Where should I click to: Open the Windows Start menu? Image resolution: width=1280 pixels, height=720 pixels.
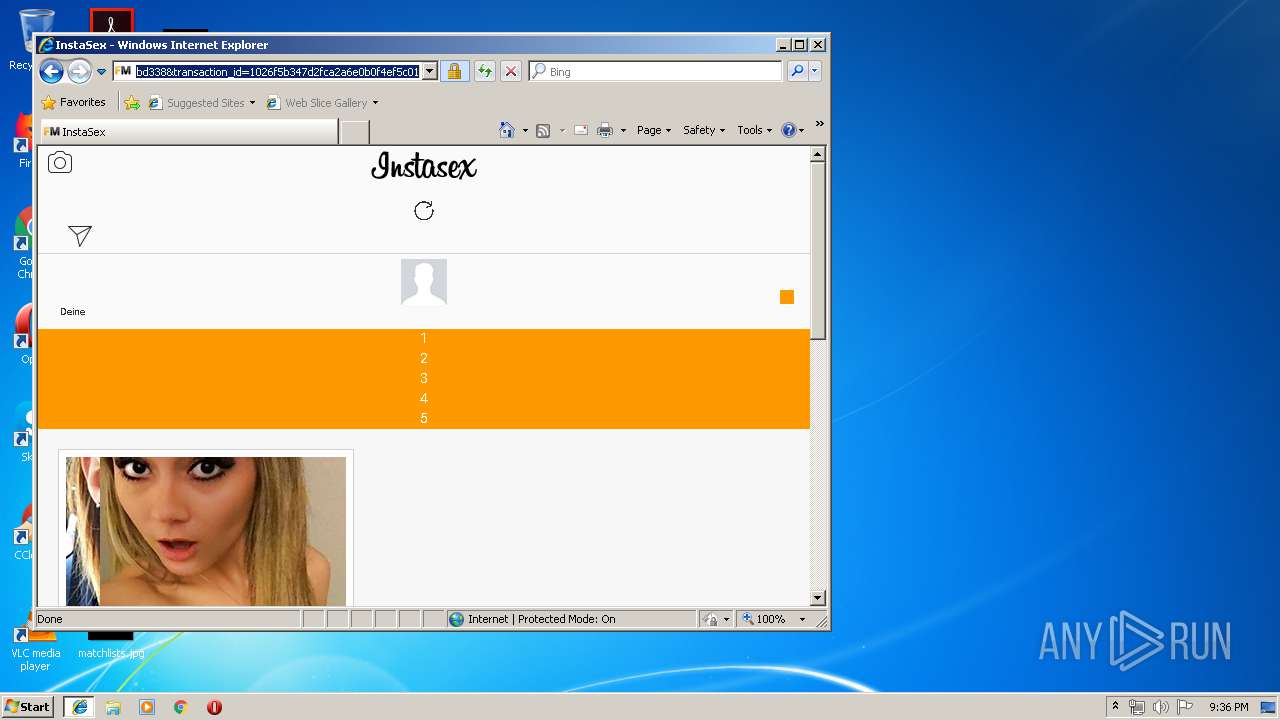click(28, 706)
